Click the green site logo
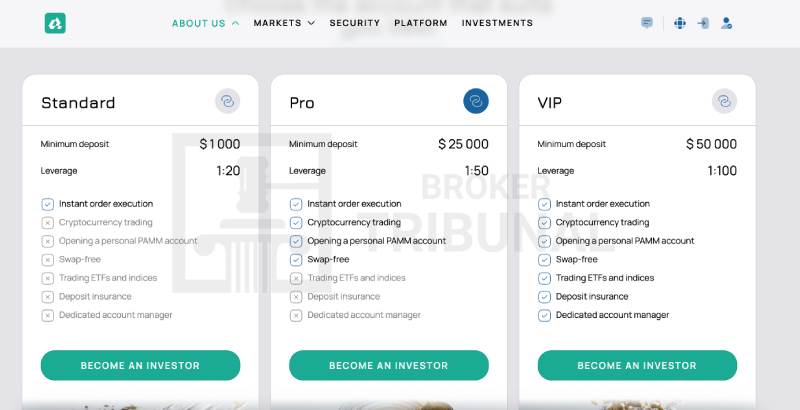800x410 pixels. pyautogui.click(x=55, y=23)
